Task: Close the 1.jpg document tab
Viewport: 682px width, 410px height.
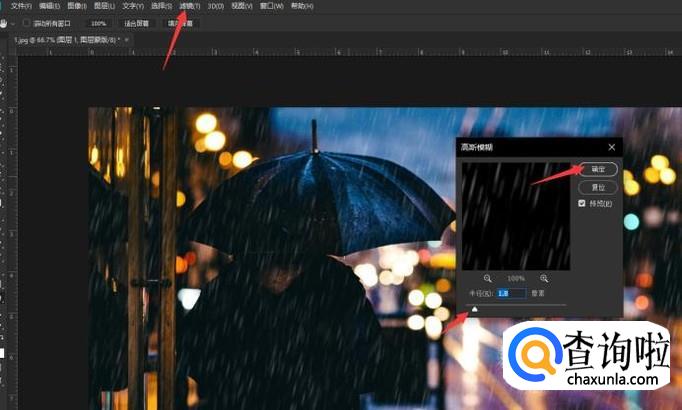Action: tap(127, 40)
